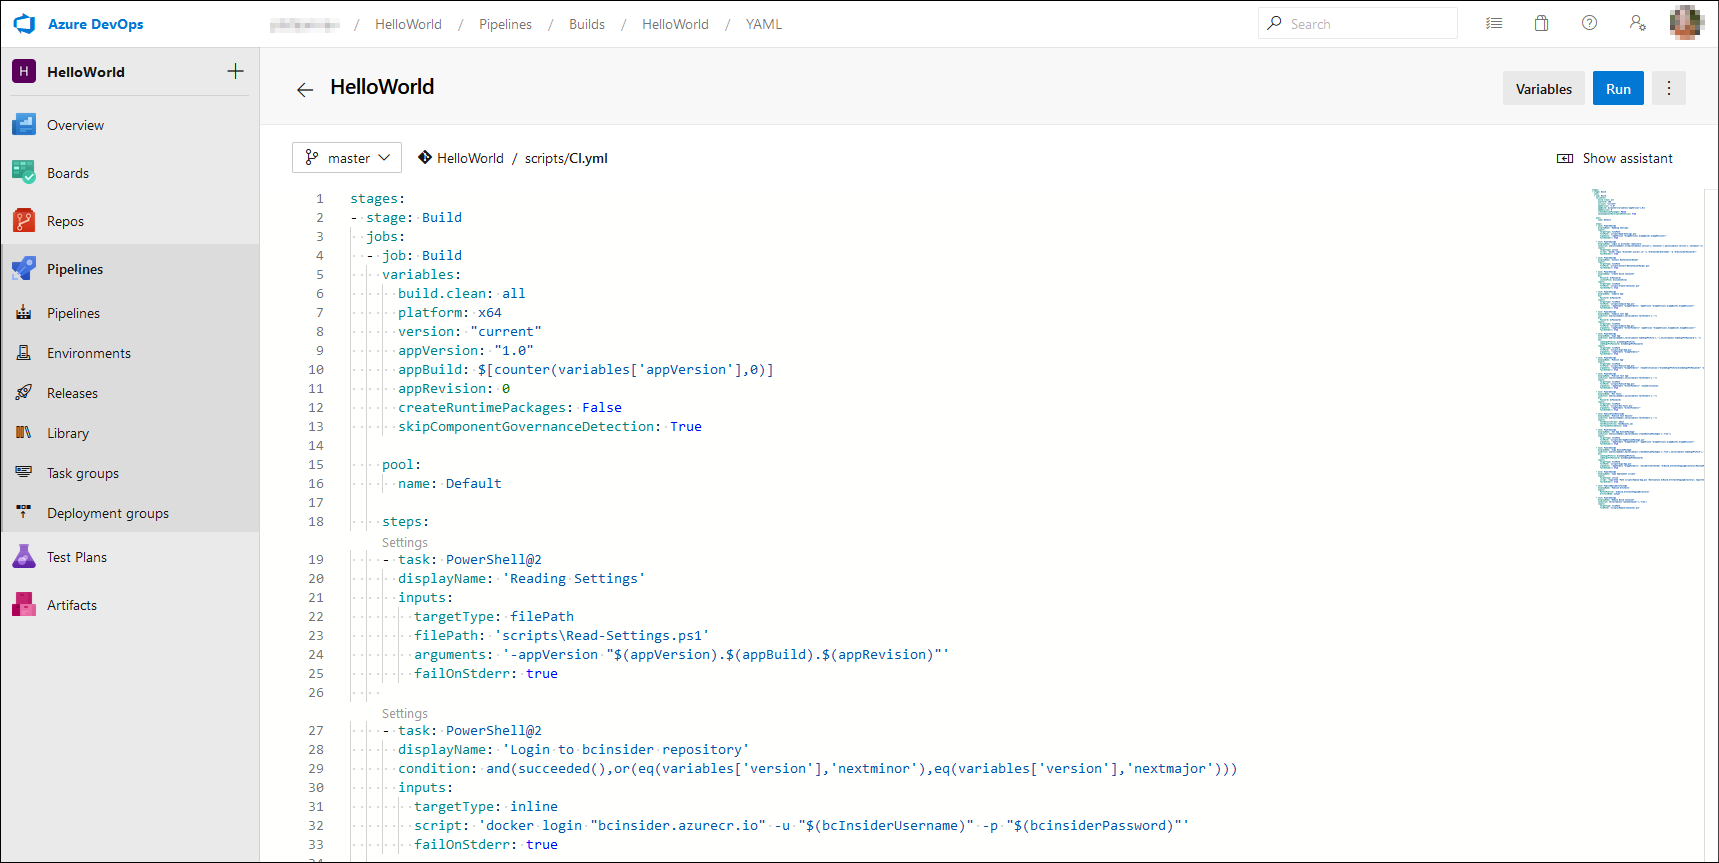Click the Show assistant panel icon
This screenshot has width=1719, height=863.
(1565, 158)
